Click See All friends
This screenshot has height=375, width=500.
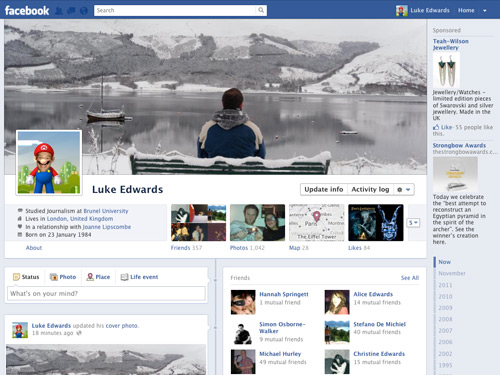tap(410, 278)
